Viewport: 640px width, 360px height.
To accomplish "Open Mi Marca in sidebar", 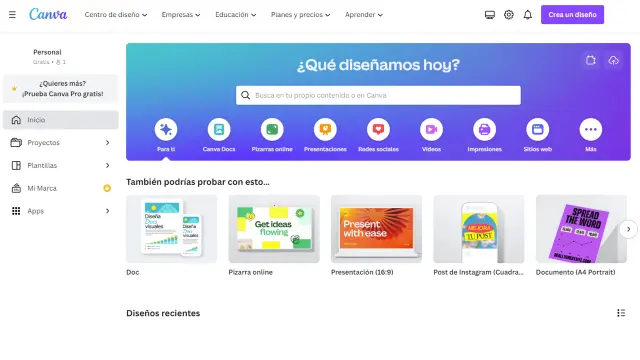I will point(61,188).
